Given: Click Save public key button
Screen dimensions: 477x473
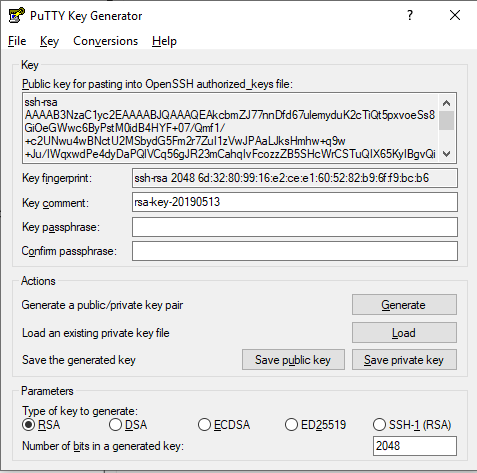Looking at the screenshot, I should pos(293,360).
